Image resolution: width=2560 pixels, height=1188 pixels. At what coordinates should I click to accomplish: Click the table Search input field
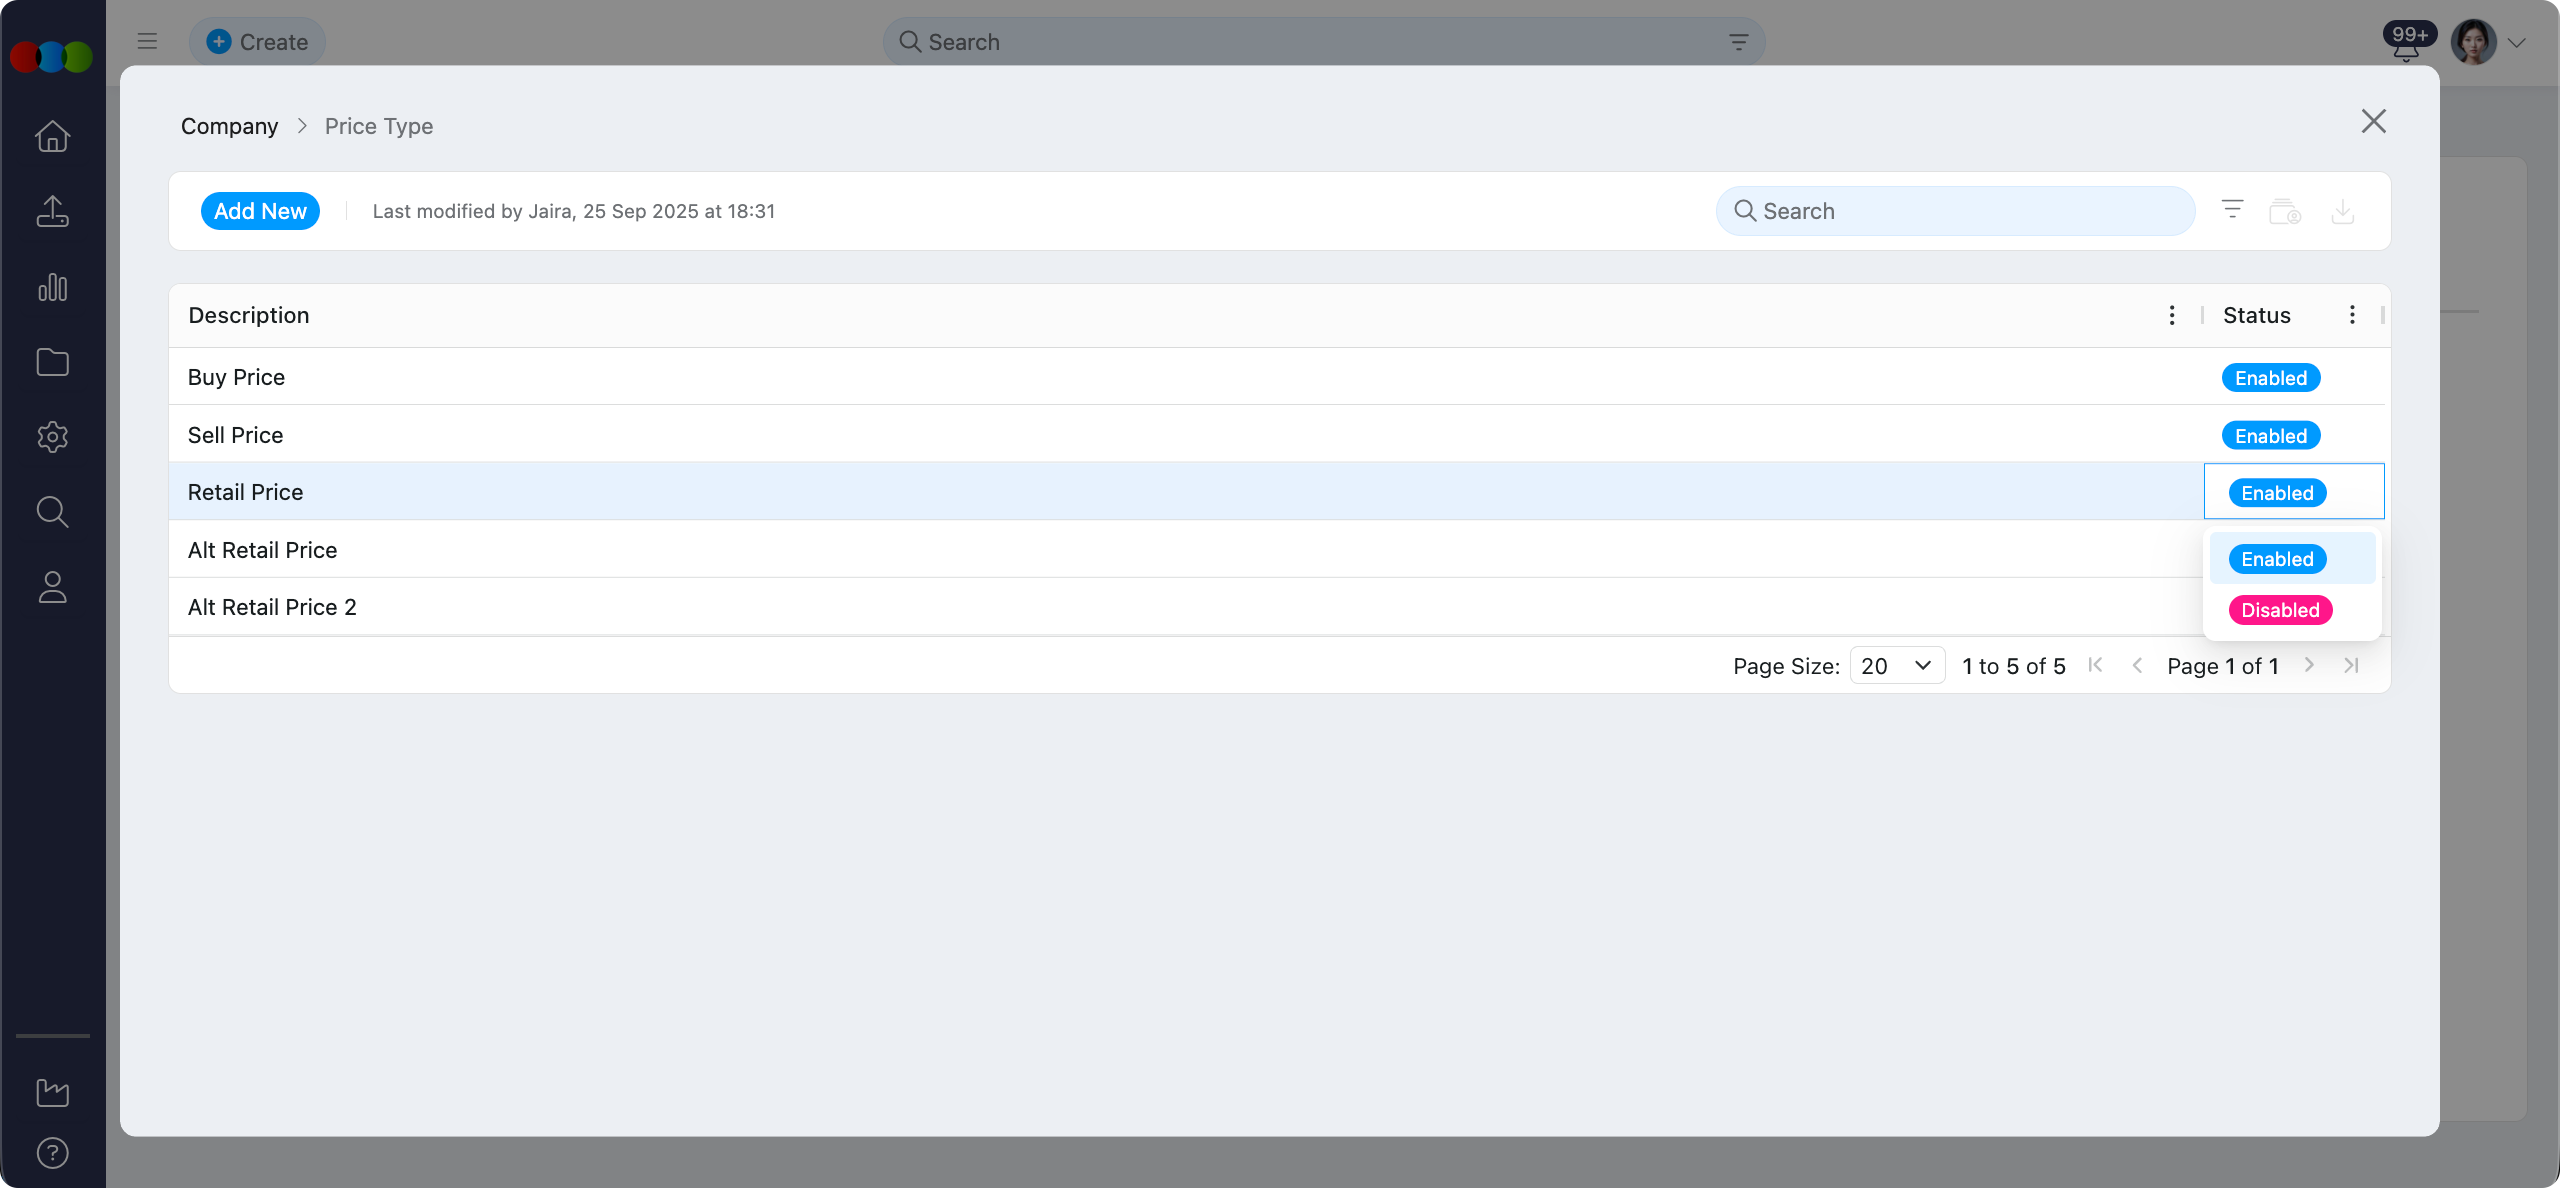(x=1955, y=211)
